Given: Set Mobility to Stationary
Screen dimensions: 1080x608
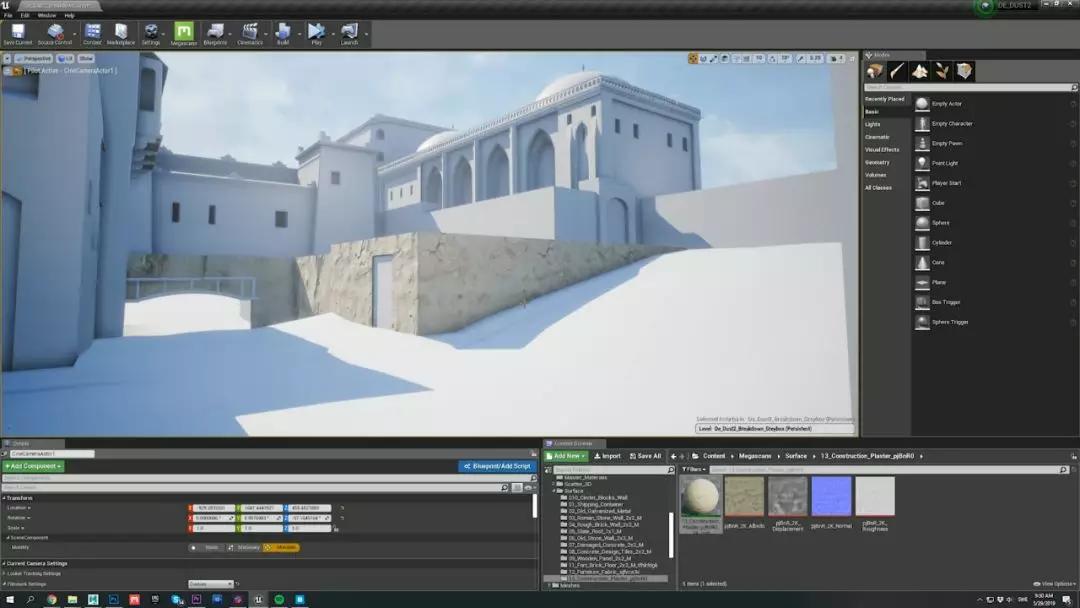Looking at the screenshot, I should pos(244,547).
